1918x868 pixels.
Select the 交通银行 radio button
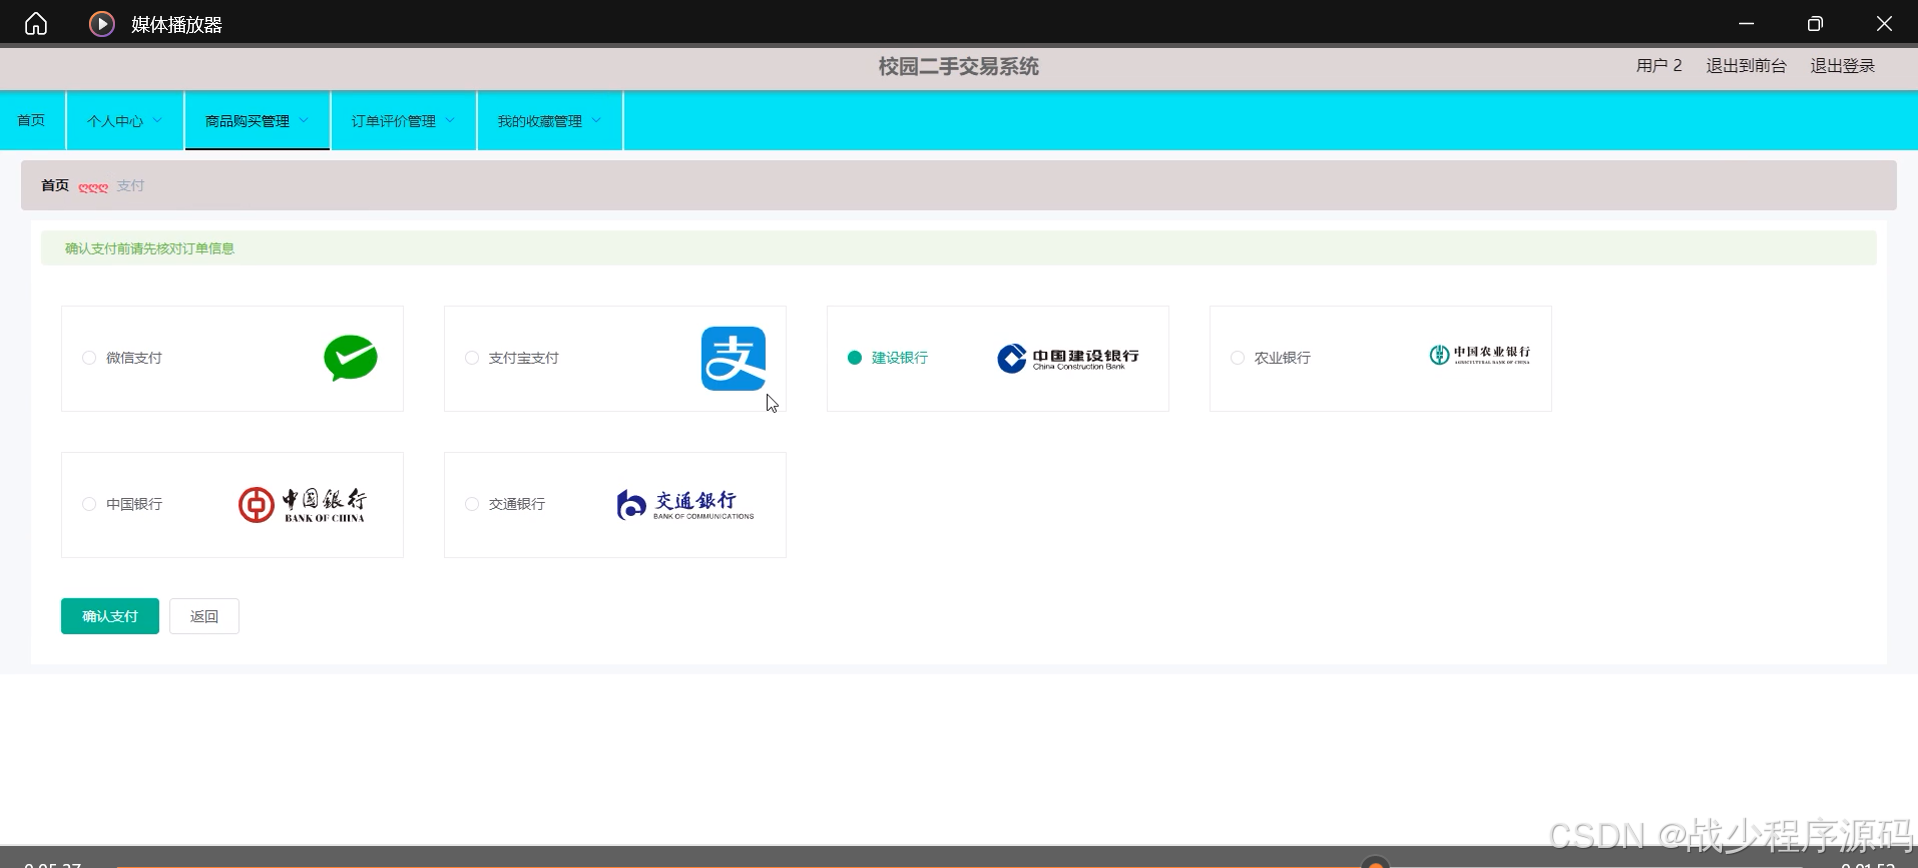click(472, 504)
